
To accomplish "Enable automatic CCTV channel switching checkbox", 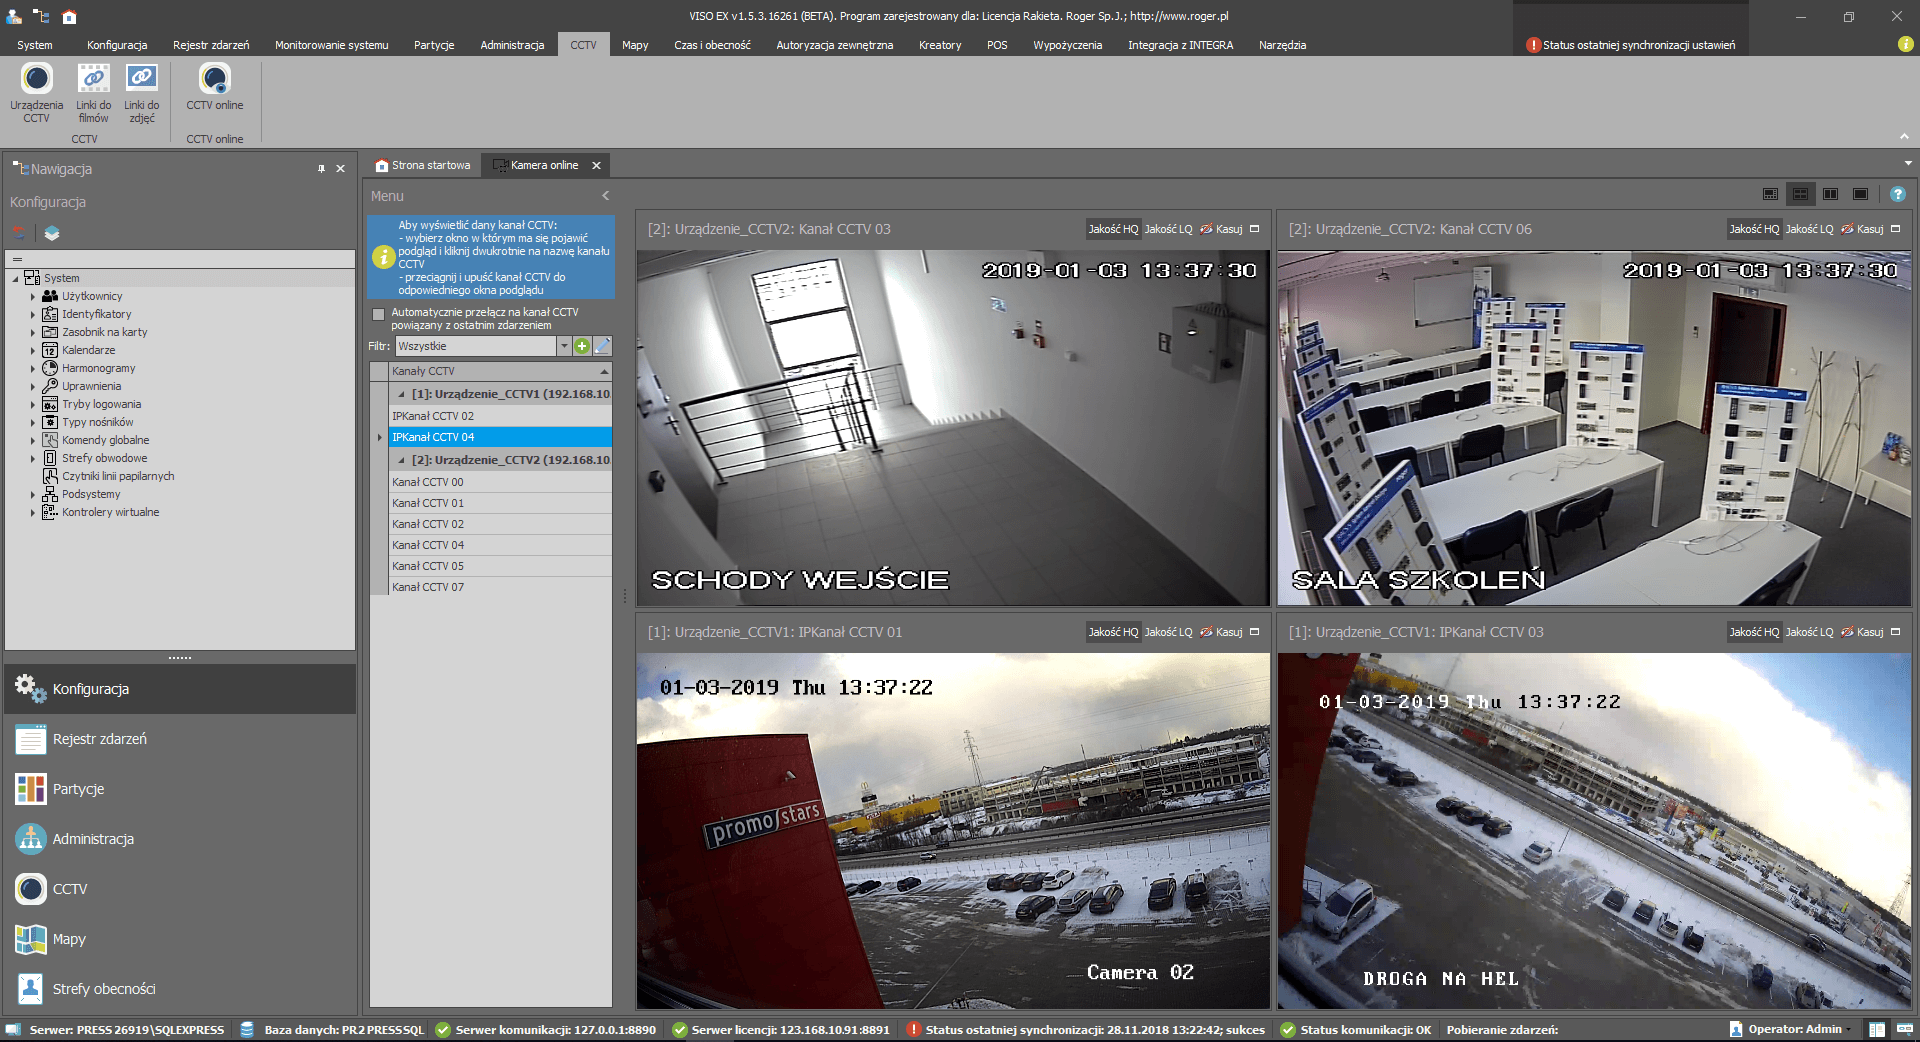I will (378, 314).
